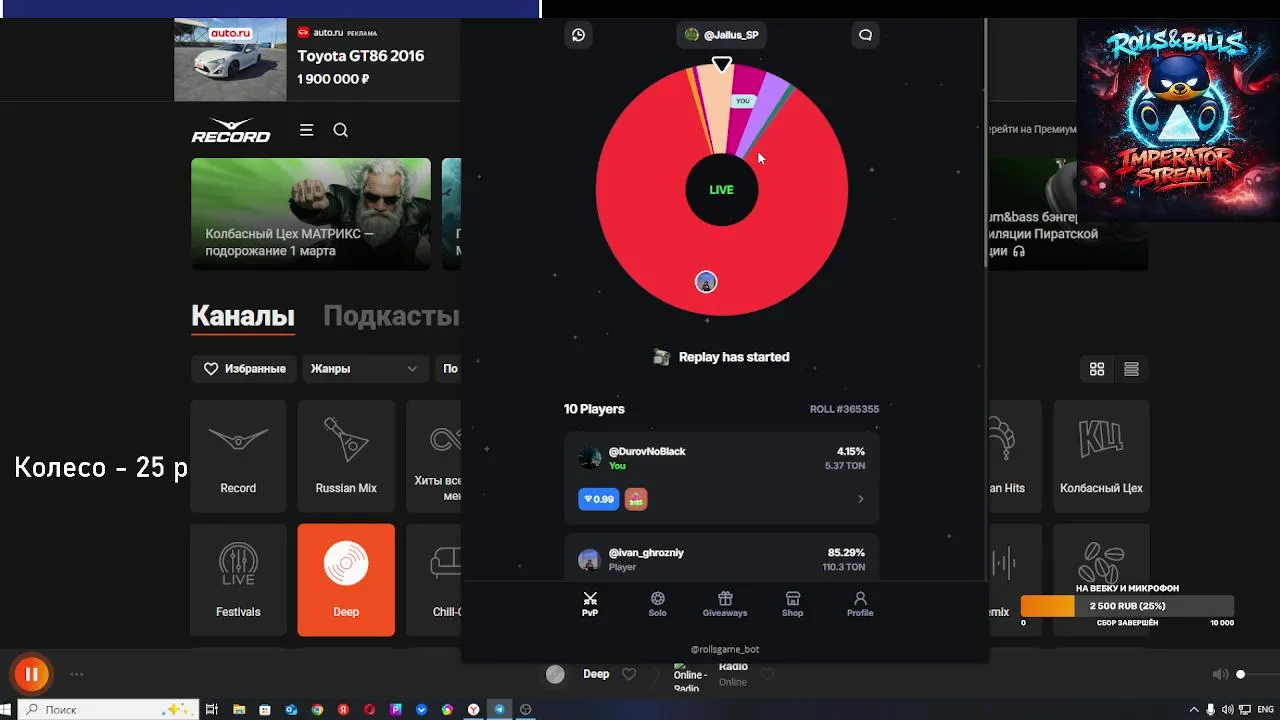
Task: Click the @rollsgame_bot label
Action: pyautogui.click(x=725, y=649)
